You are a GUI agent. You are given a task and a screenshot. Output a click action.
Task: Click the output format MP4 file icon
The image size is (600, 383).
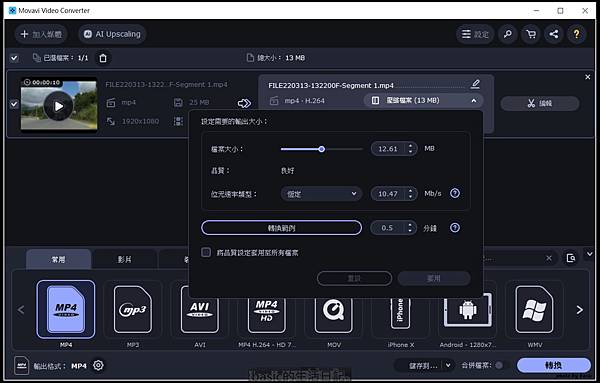[22, 365]
